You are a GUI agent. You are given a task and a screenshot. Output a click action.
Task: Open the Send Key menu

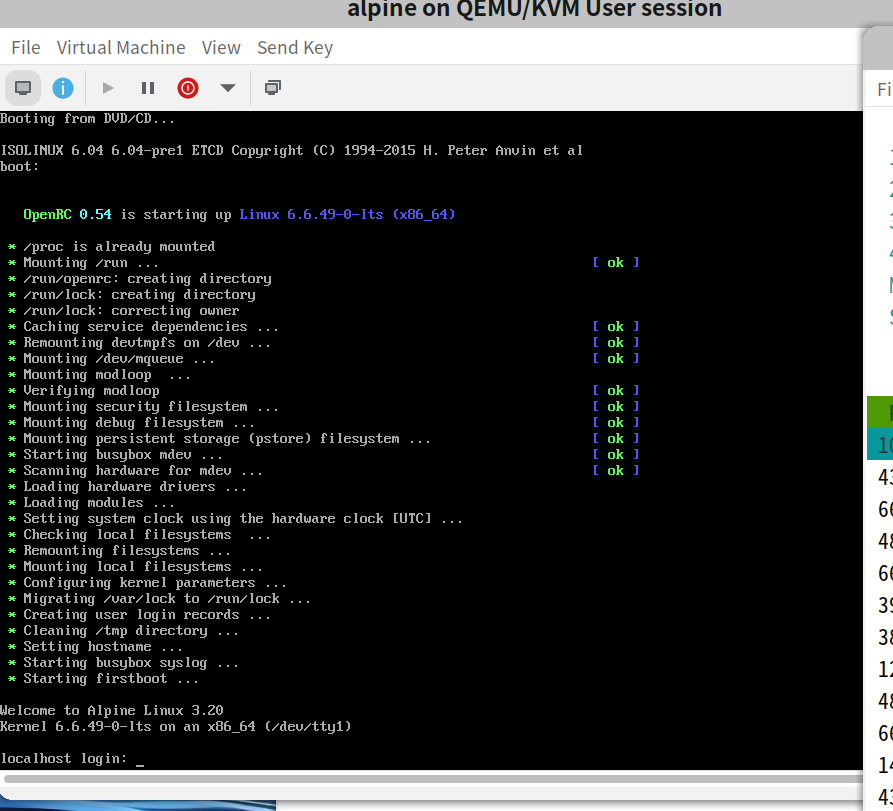coord(294,47)
